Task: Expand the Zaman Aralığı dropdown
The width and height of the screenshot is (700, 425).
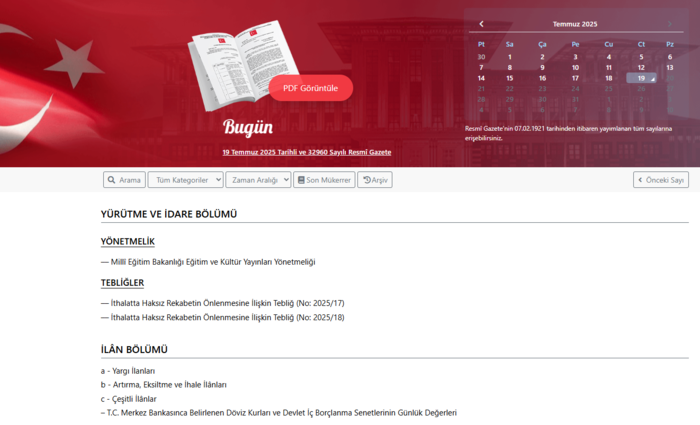Action: click(258, 180)
